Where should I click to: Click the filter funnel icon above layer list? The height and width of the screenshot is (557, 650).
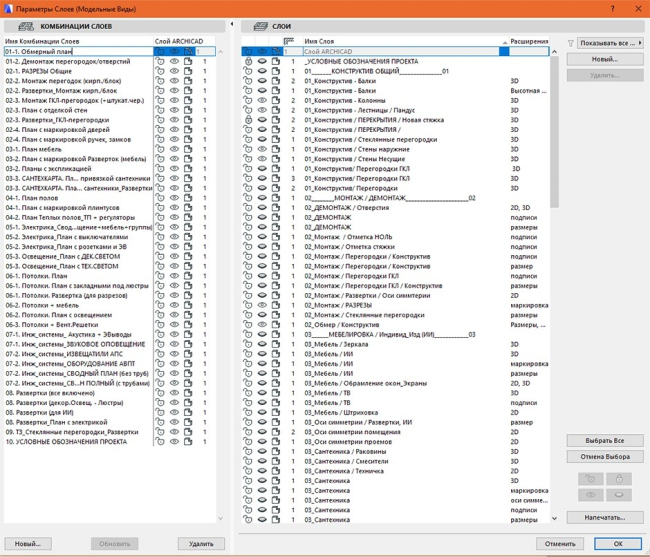coord(571,44)
